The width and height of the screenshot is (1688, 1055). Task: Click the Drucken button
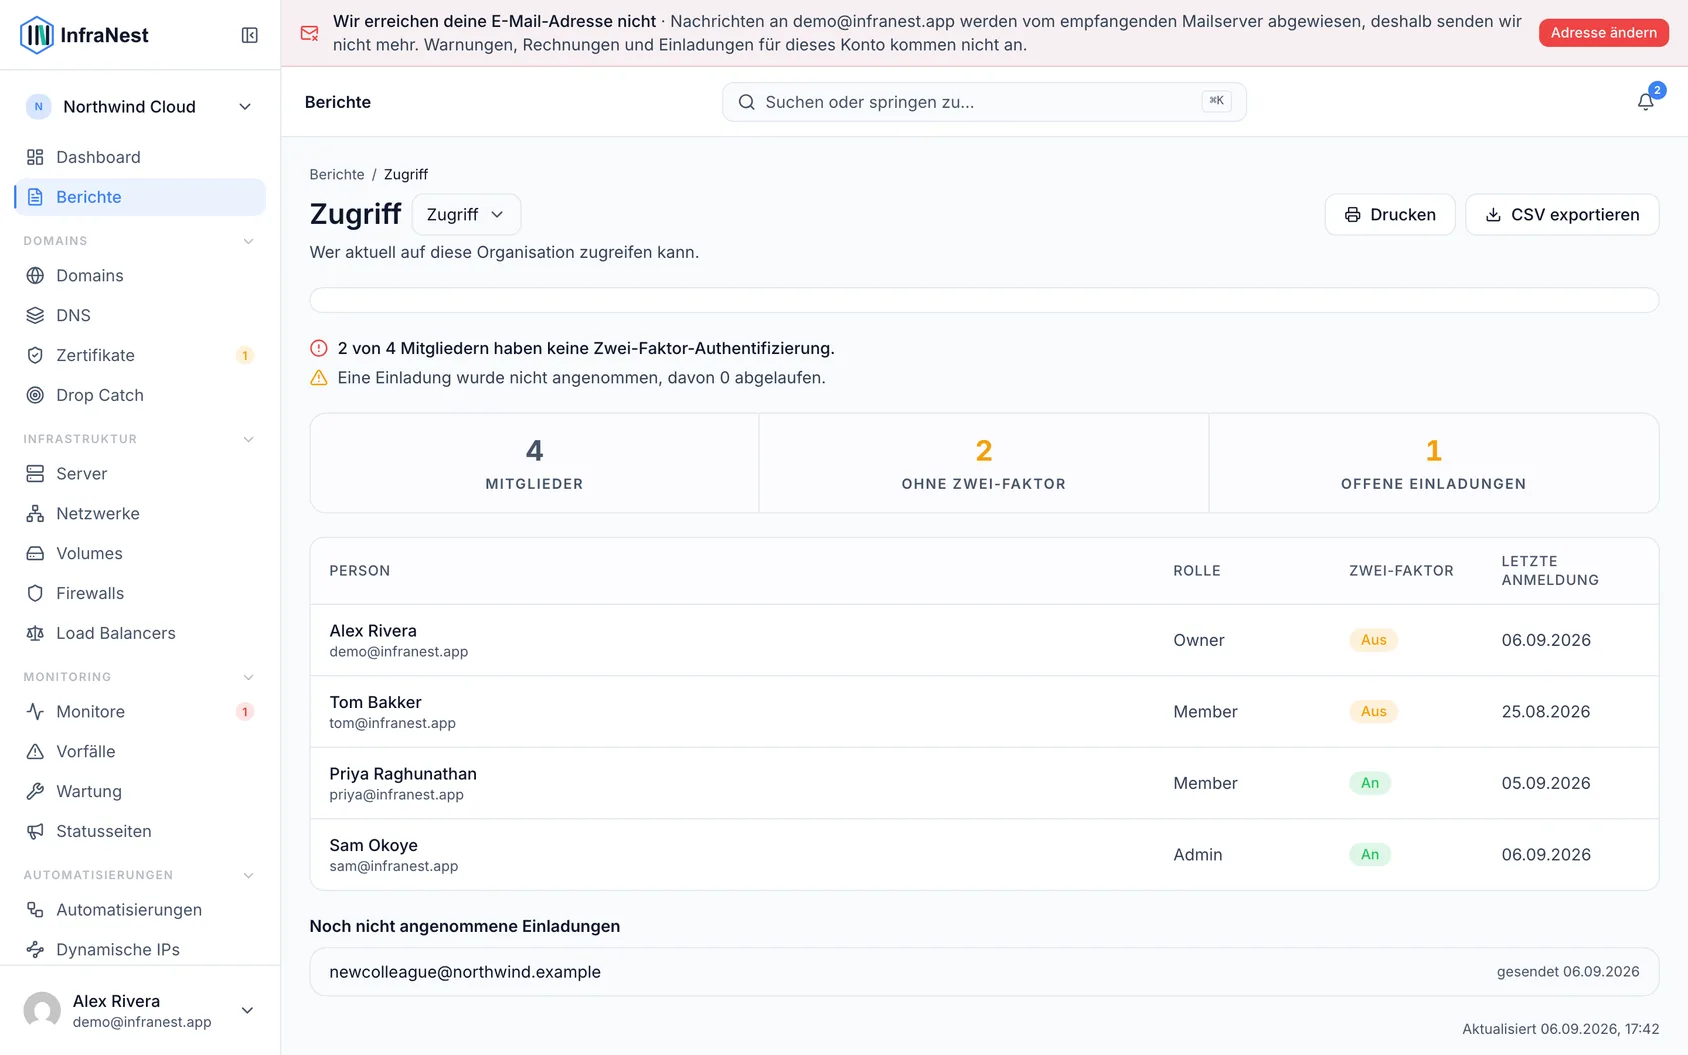click(1389, 215)
